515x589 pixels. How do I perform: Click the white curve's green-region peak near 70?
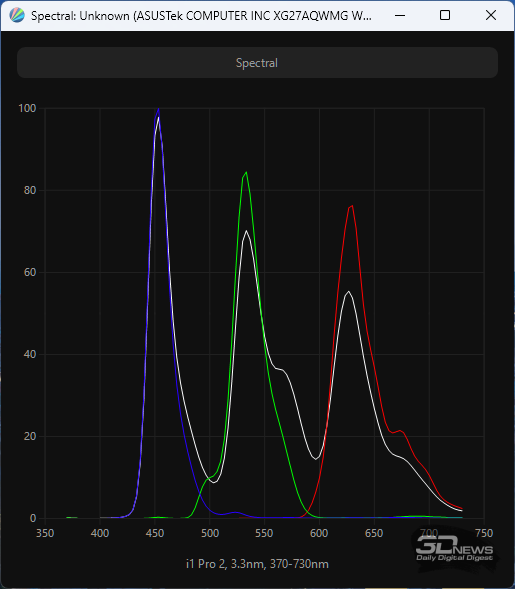pos(246,231)
